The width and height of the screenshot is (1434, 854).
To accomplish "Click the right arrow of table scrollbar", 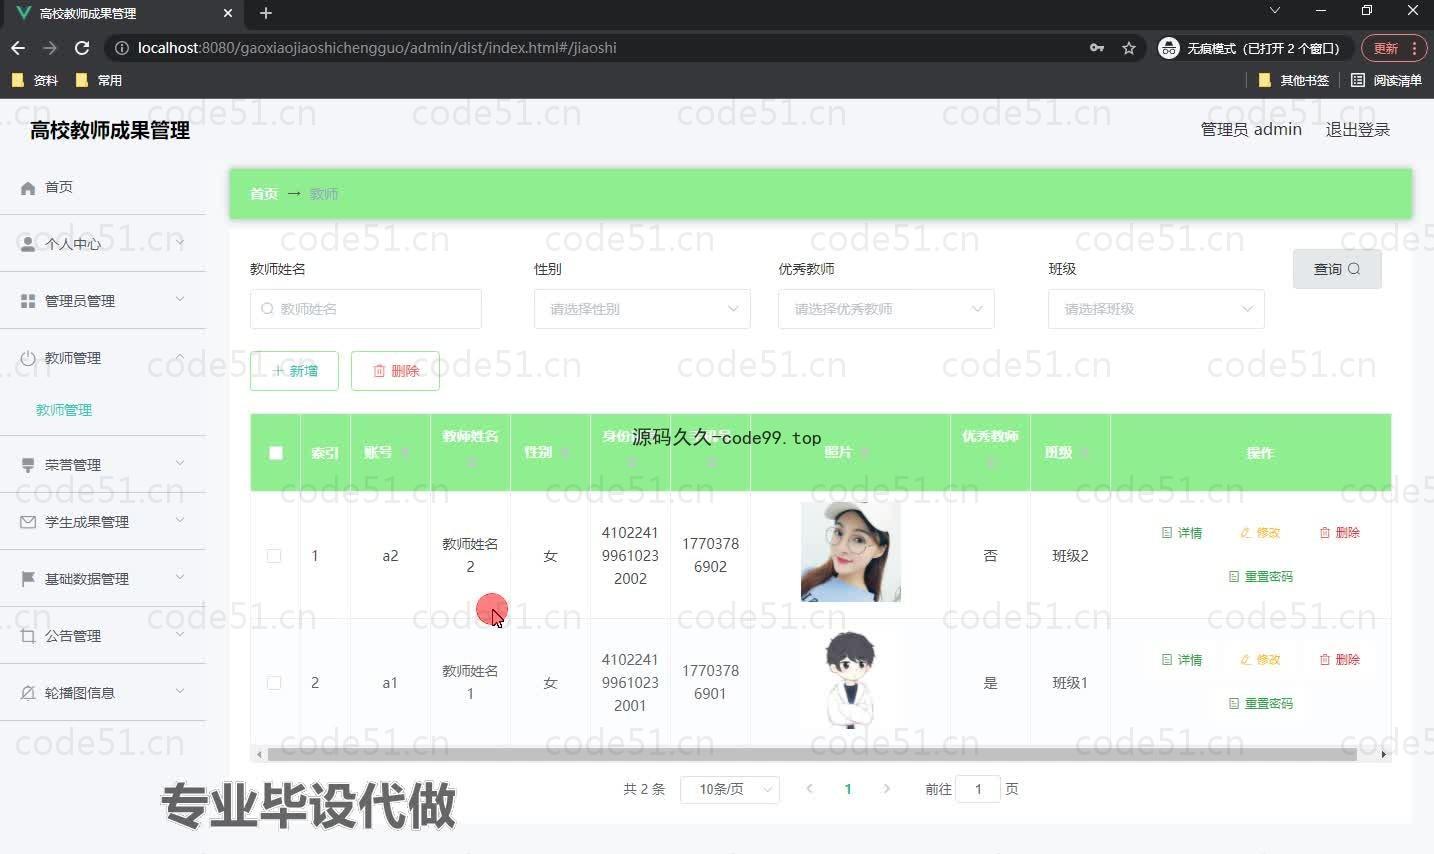I will (x=1384, y=754).
